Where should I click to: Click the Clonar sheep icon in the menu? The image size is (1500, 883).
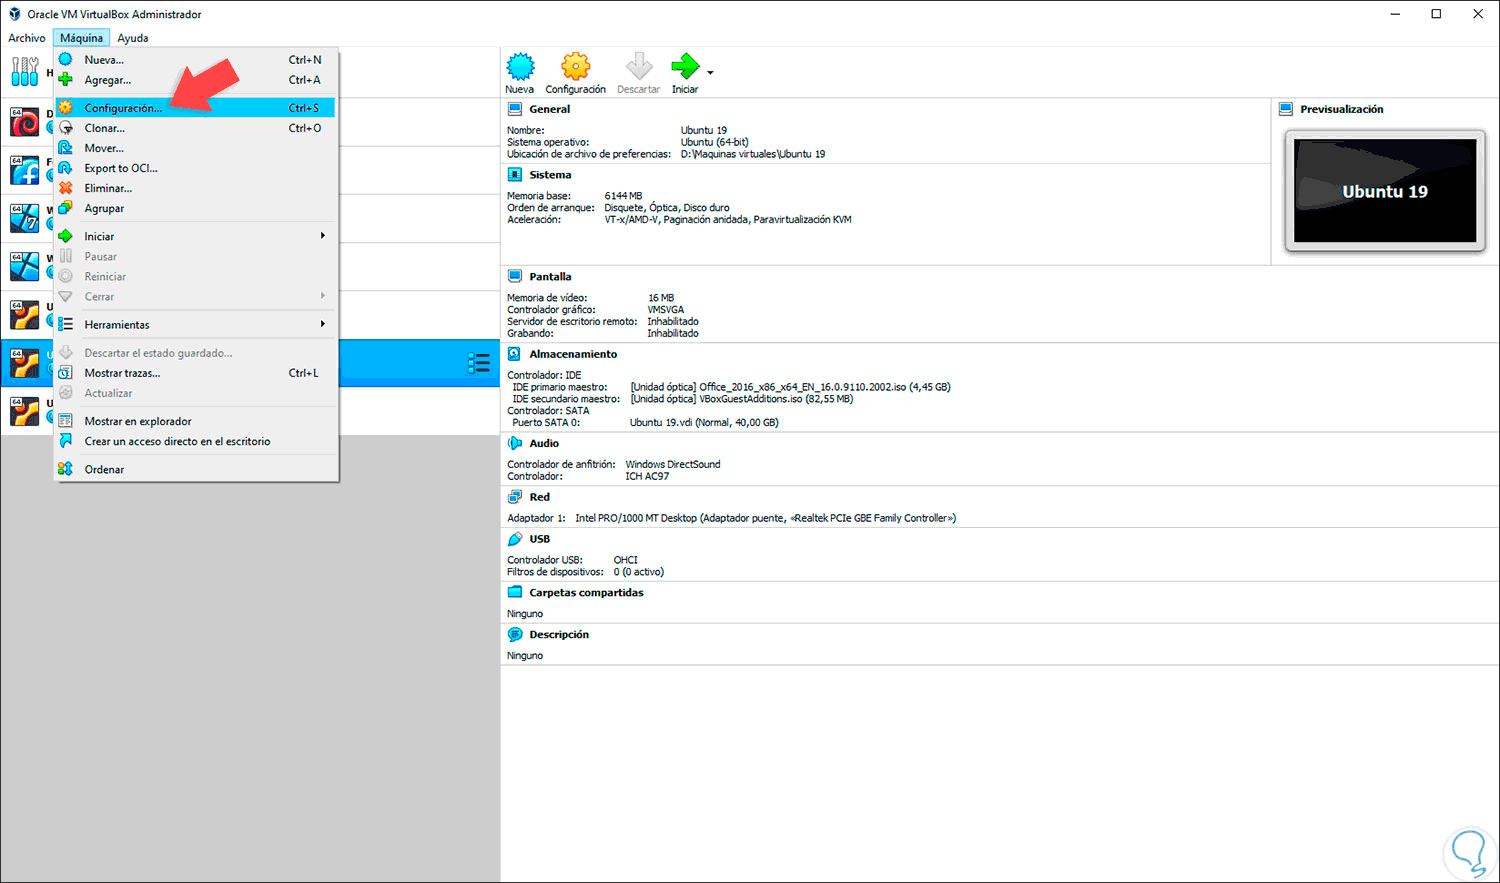point(66,128)
